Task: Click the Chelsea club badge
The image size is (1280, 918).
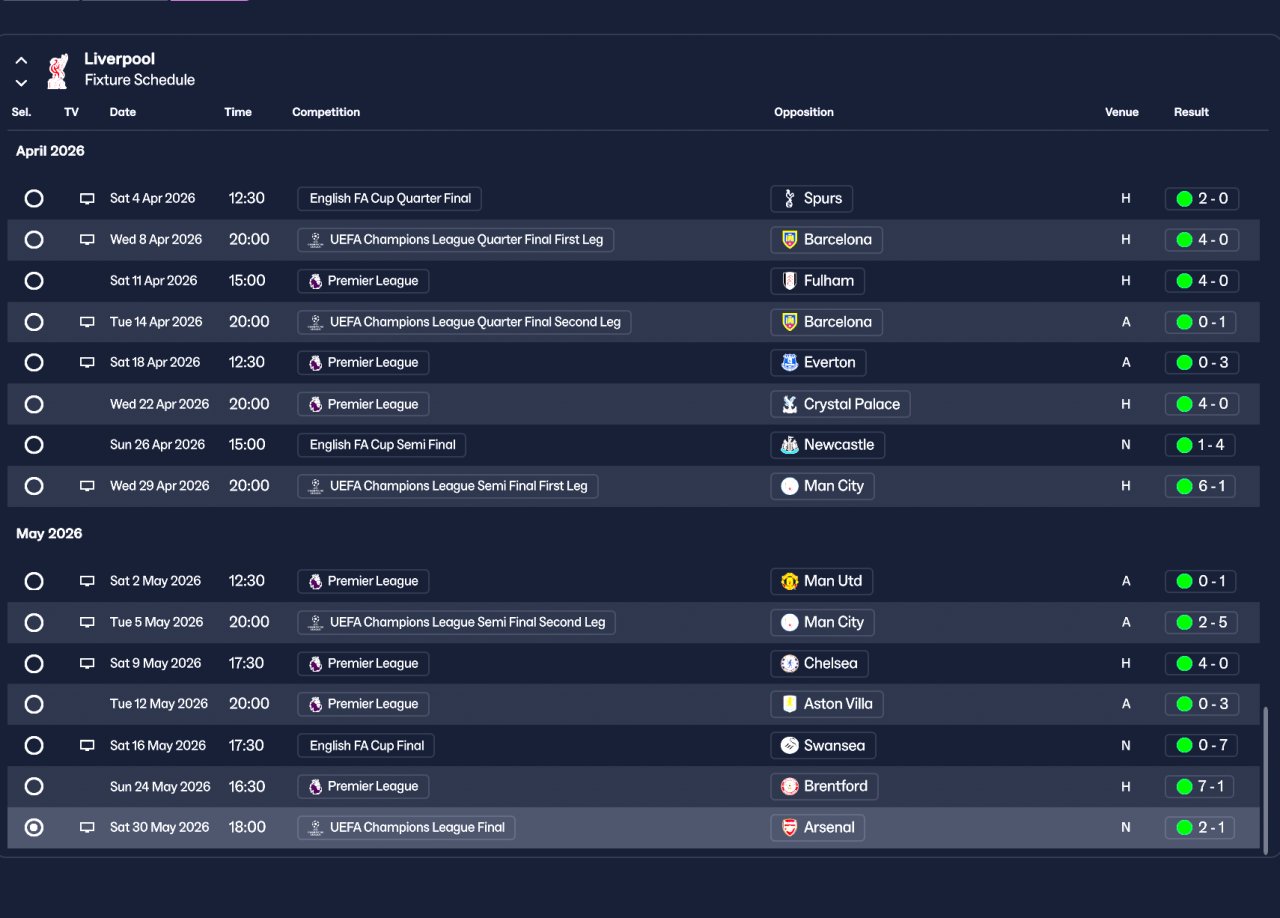Action: click(790, 663)
